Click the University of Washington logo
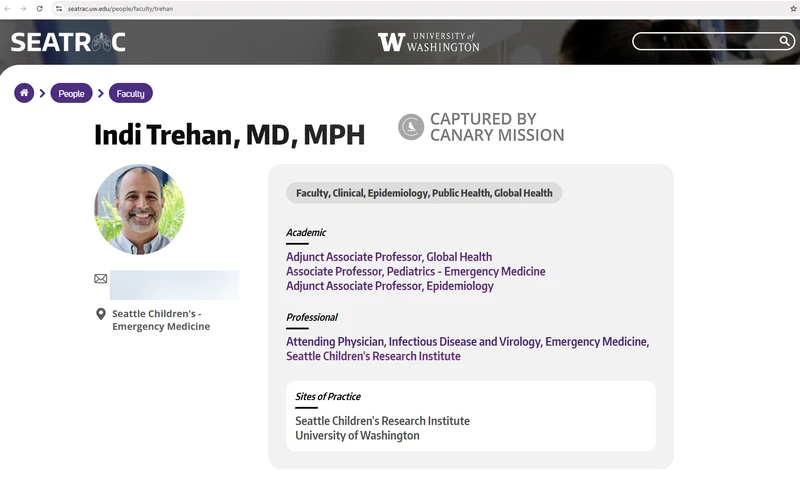This screenshot has height=488, width=800. tap(428, 42)
